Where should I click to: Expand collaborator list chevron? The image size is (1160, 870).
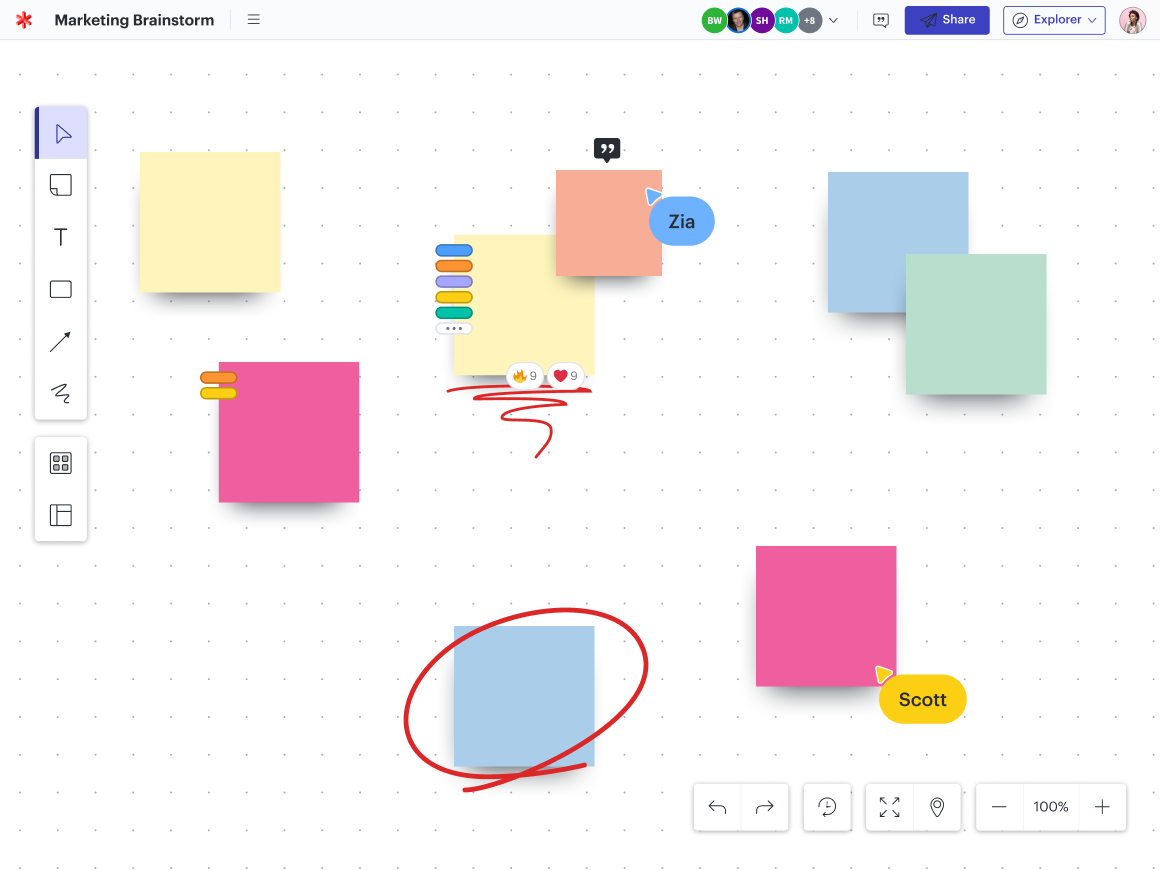coord(834,20)
